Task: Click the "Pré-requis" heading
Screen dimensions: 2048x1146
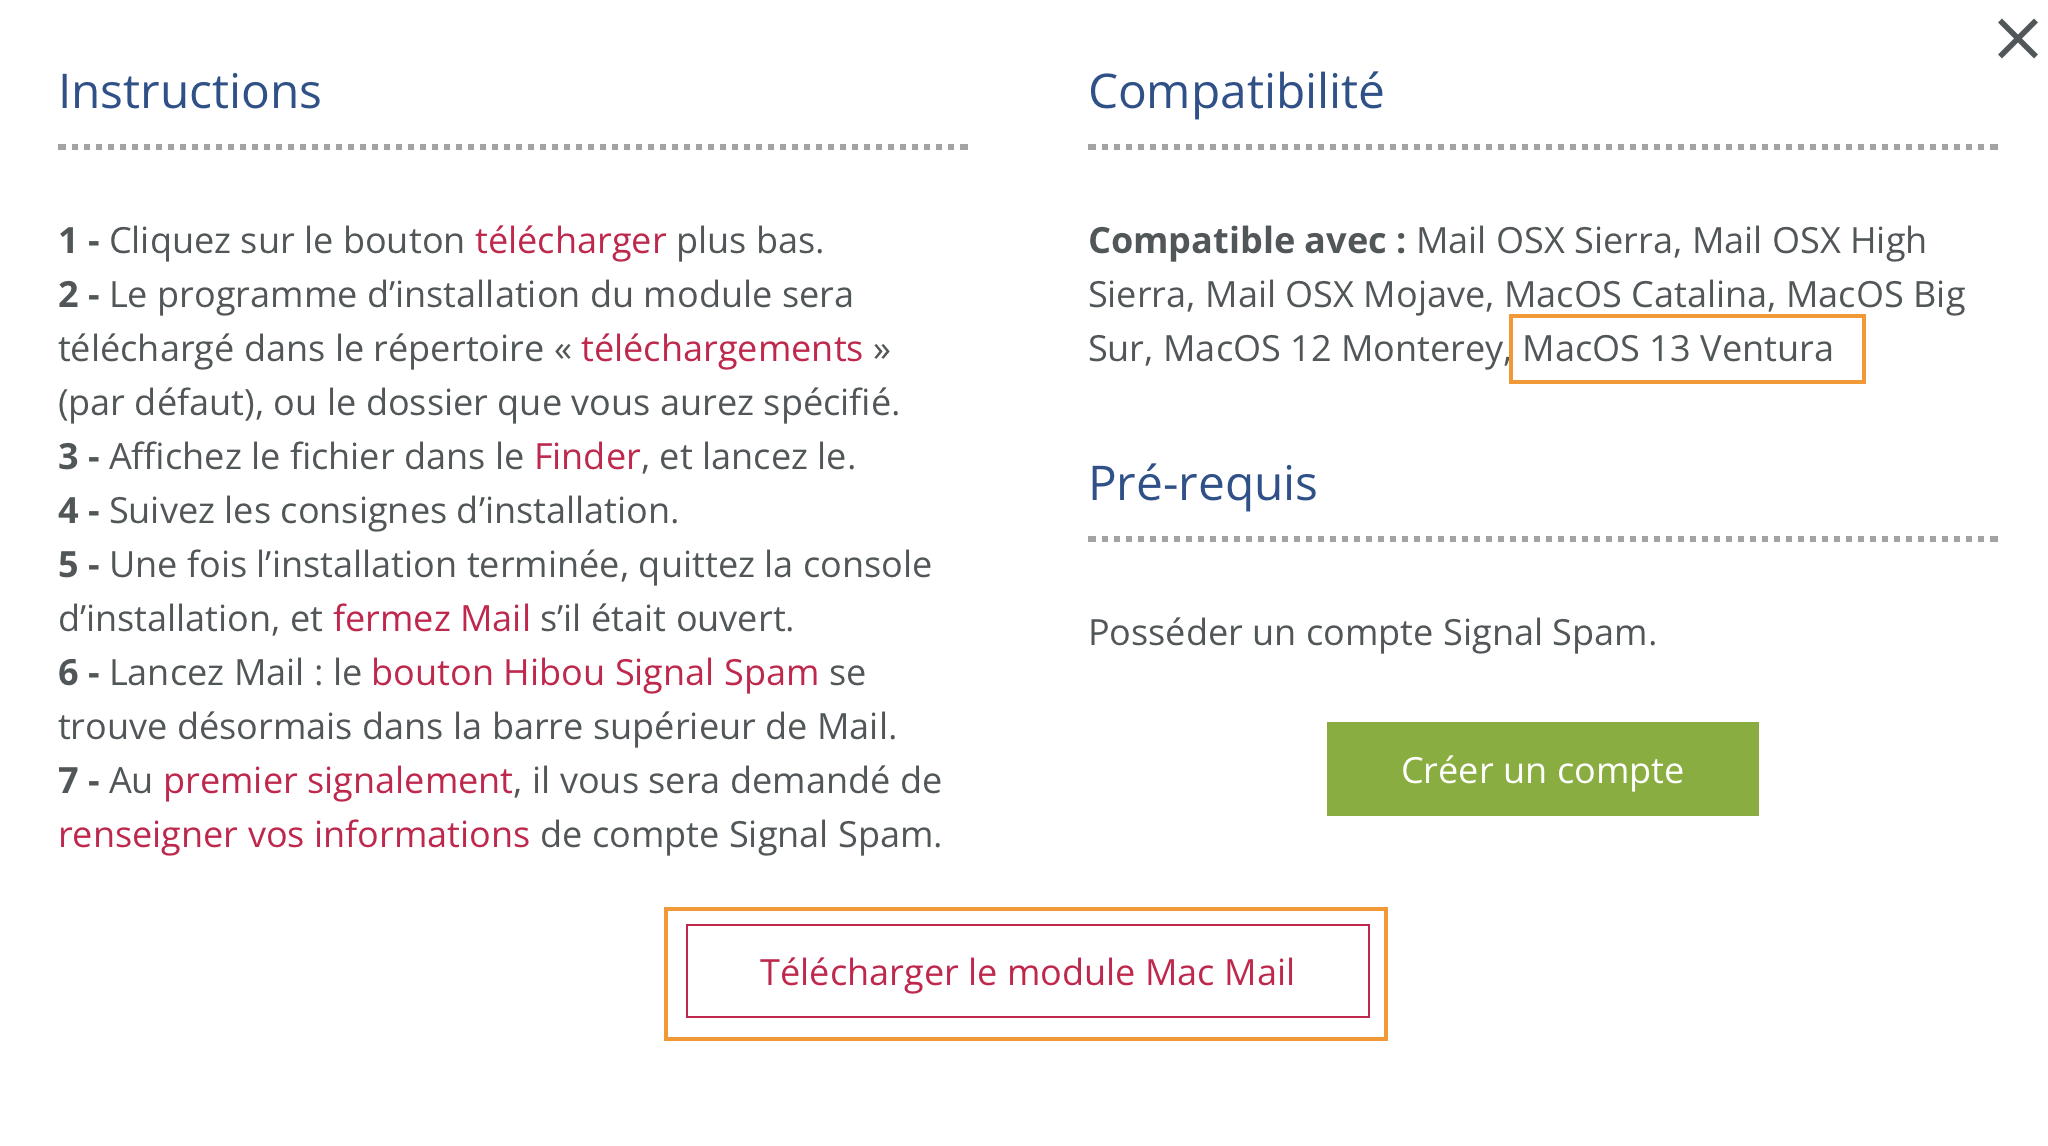Action: tap(1202, 484)
